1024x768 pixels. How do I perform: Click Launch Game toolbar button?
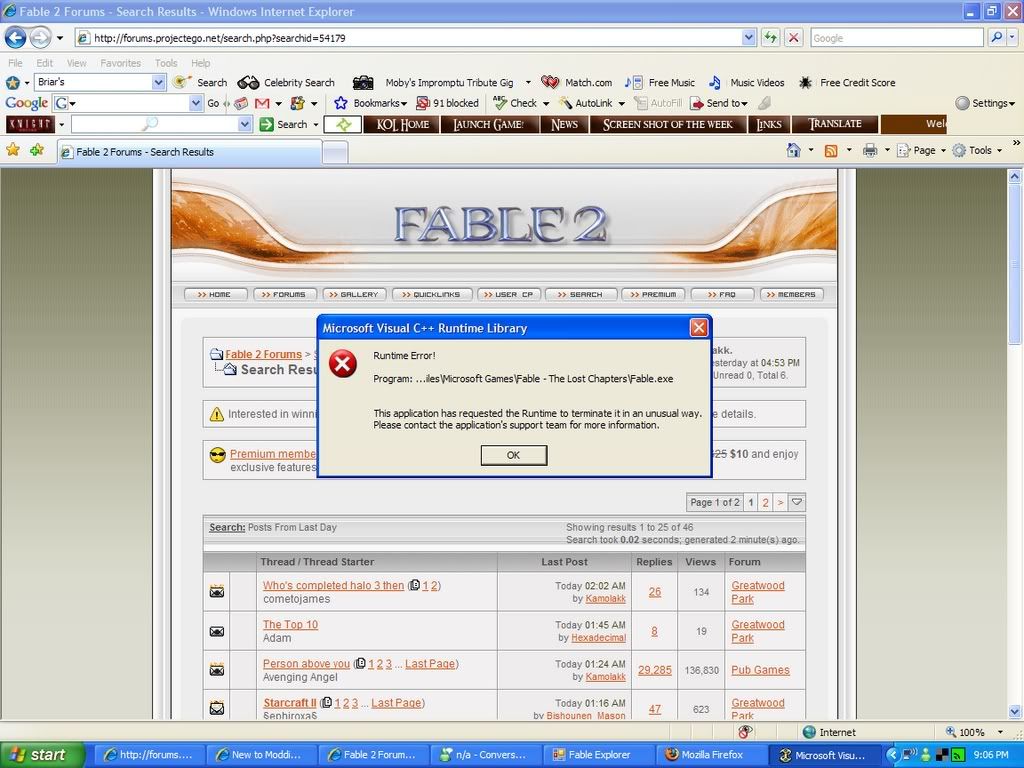pyautogui.click(x=489, y=124)
